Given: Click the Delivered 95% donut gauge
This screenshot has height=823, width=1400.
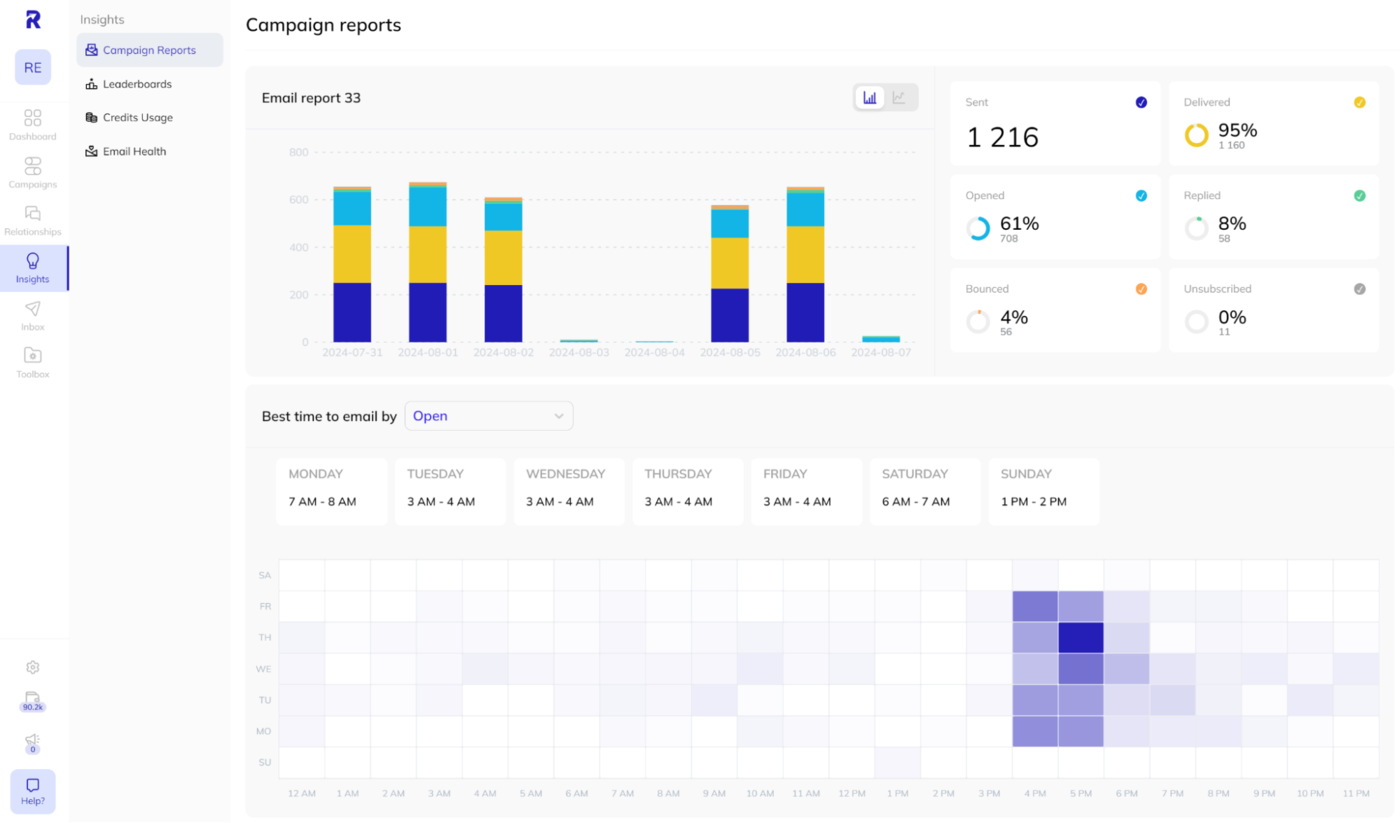Looking at the screenshot, I should 1196,135.
